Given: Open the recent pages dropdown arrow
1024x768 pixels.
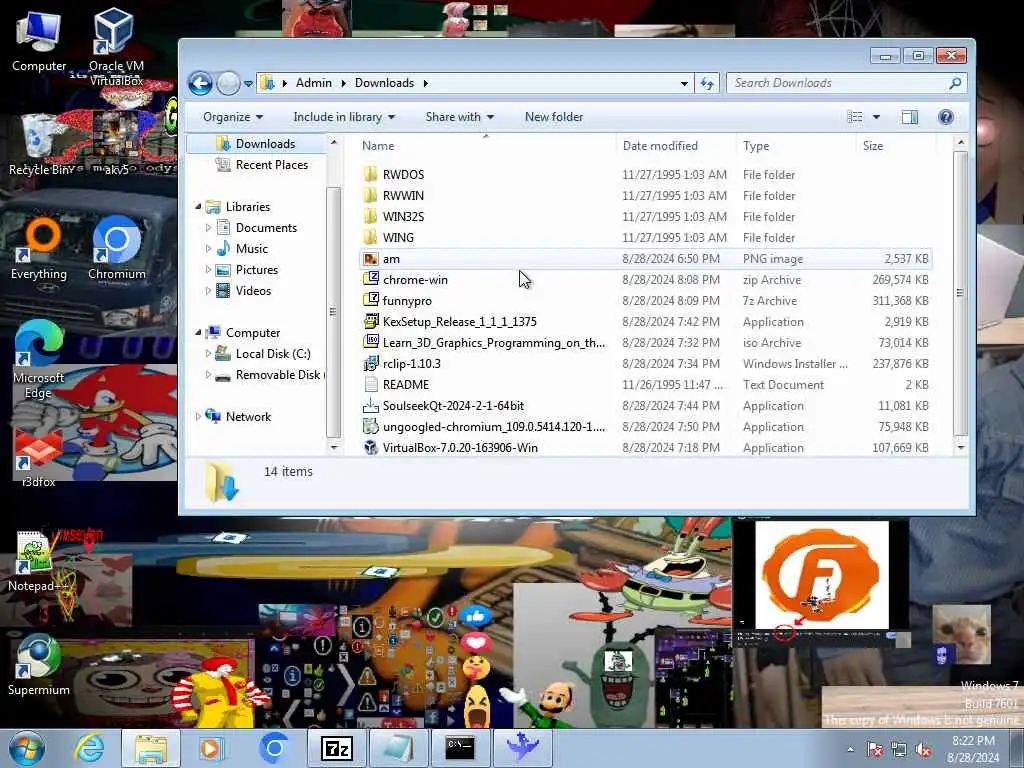Looking at the screenshot, I should [x=248, y=84].
